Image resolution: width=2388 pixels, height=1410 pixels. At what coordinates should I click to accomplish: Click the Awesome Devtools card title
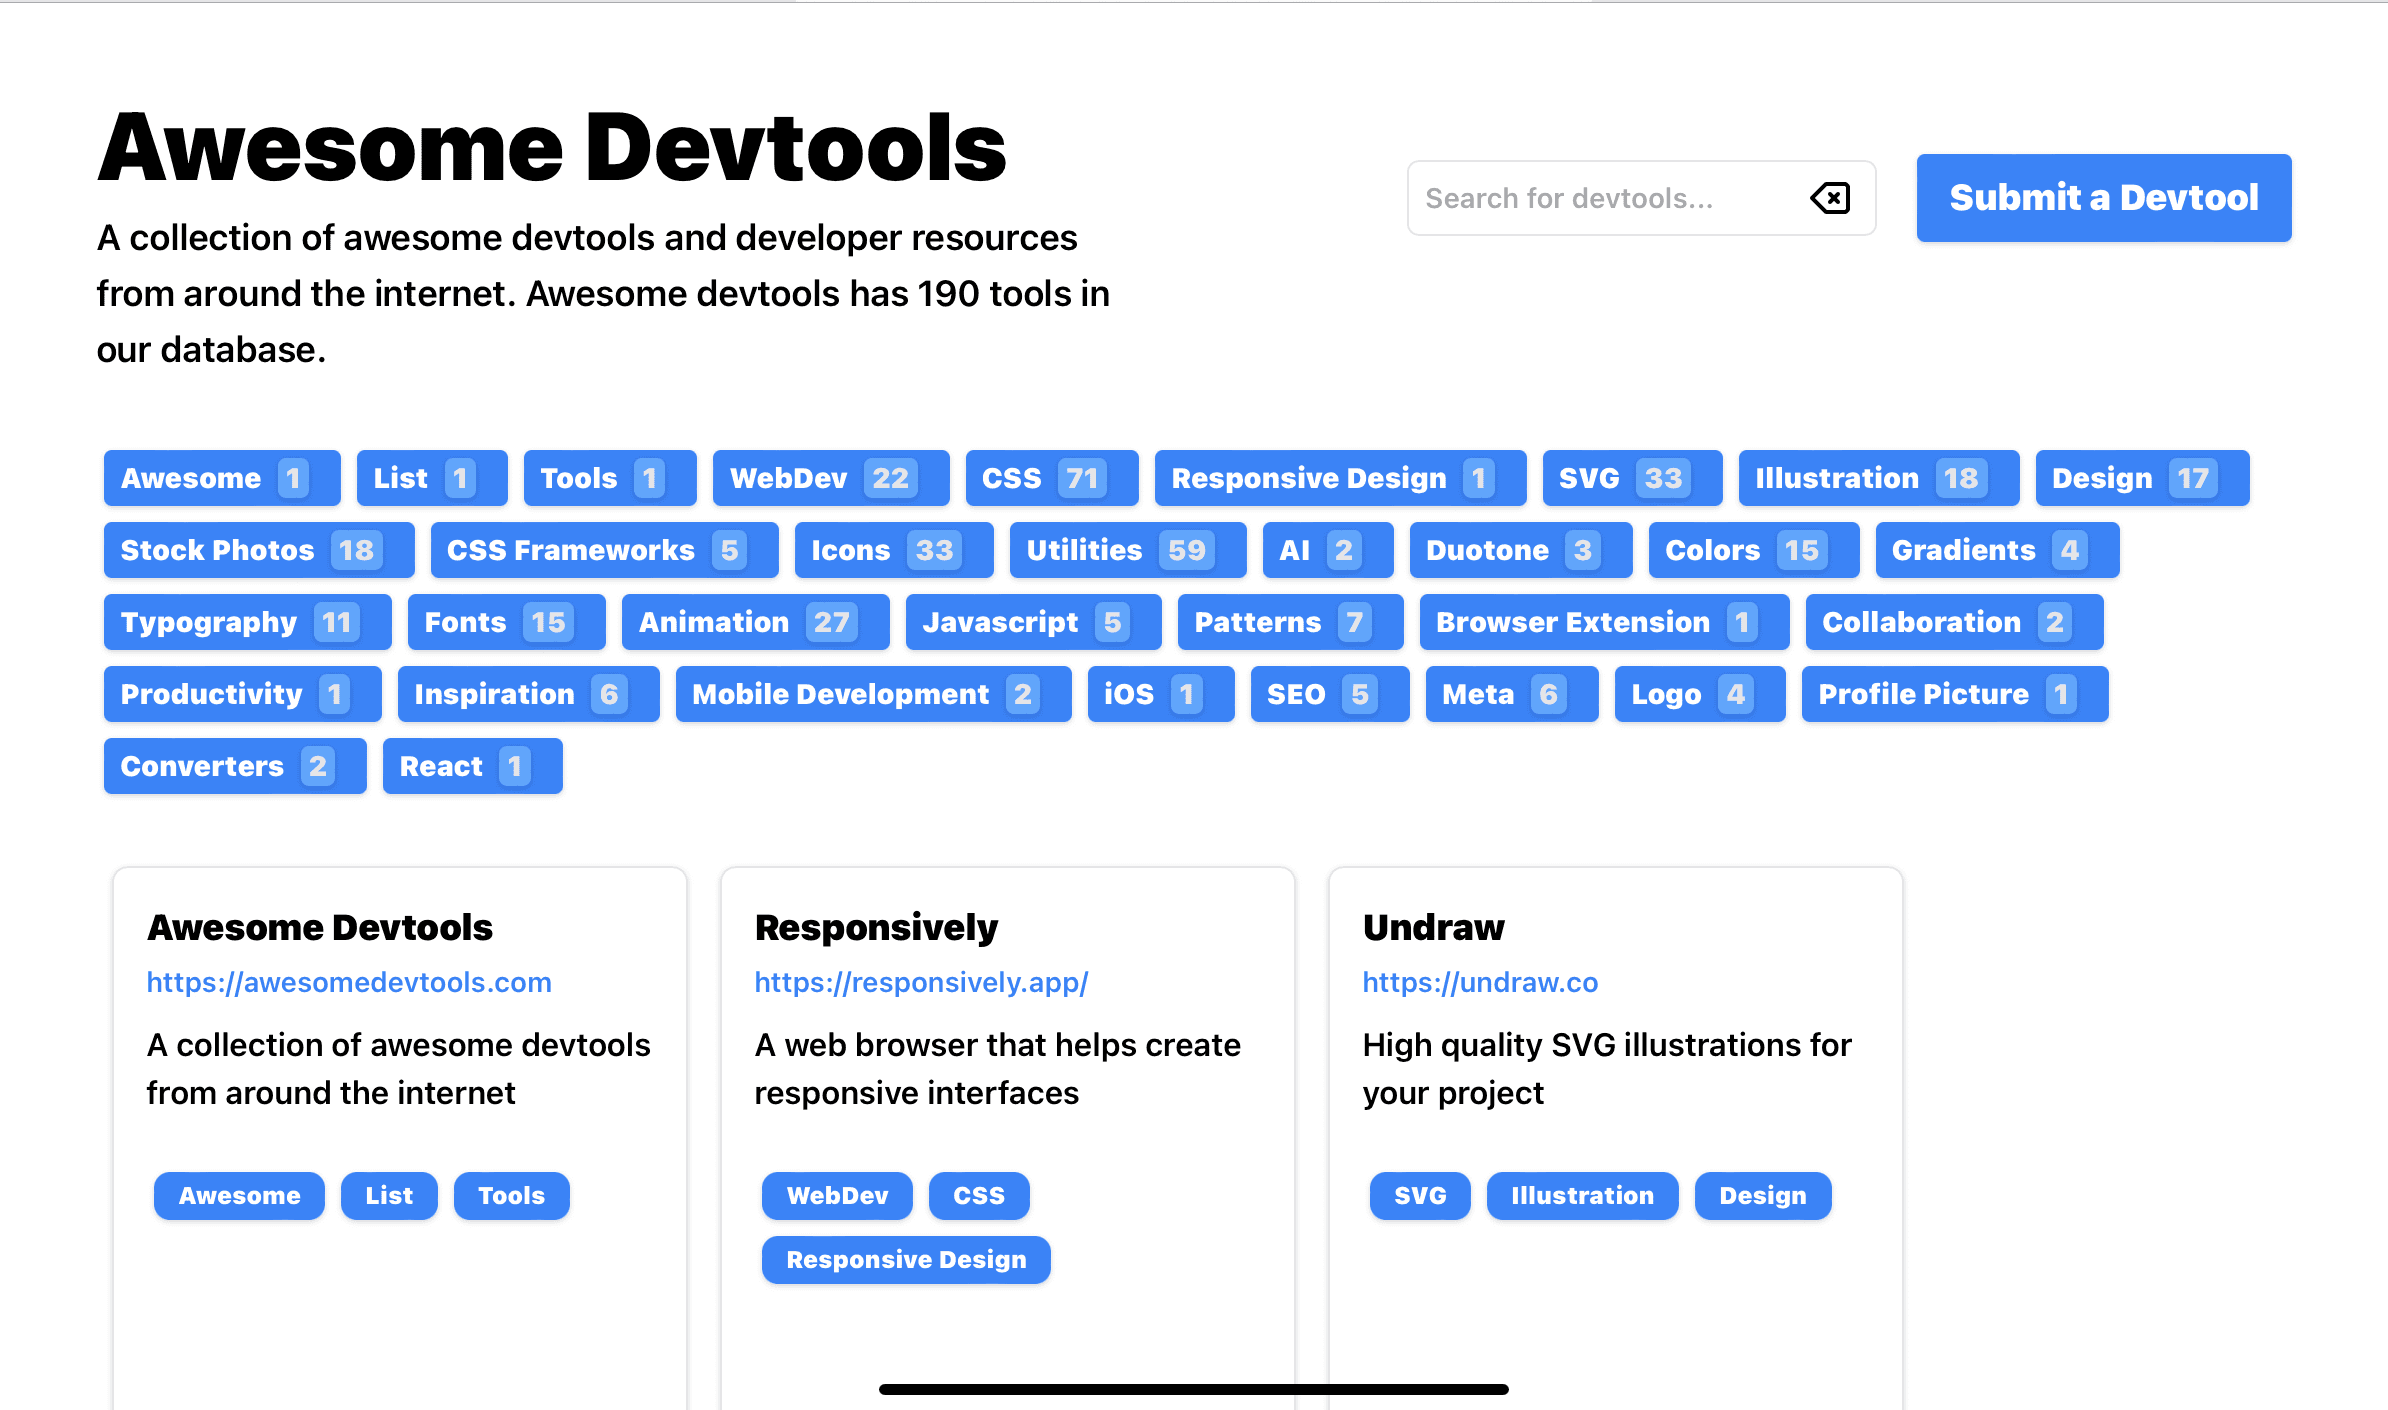tap(320, 927)
